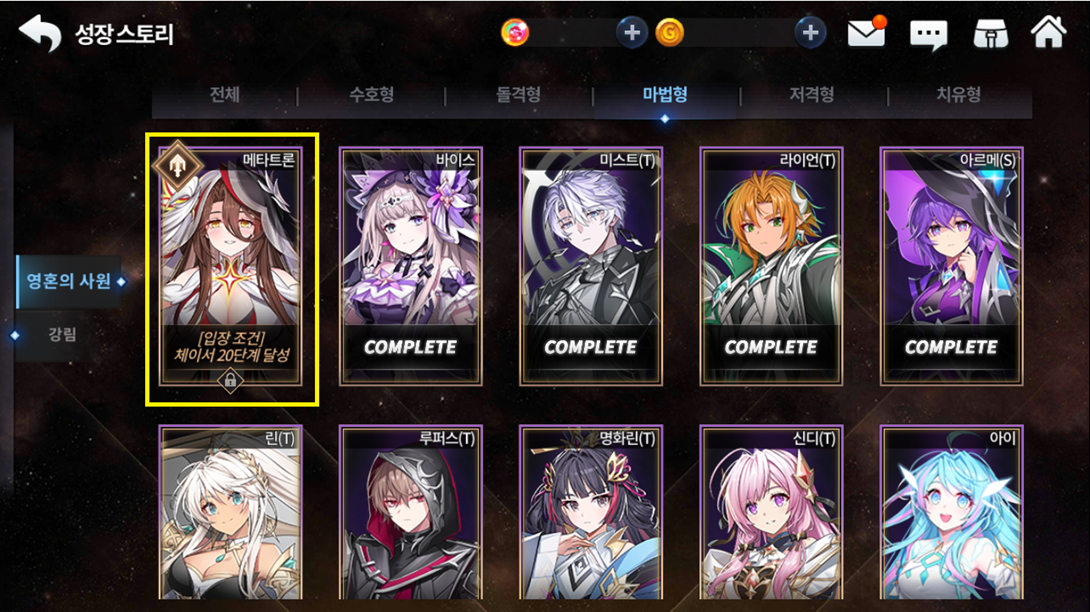Open the chat speech bubble icon
This screenshot has width=1090, height=612.
click(928, 34)
